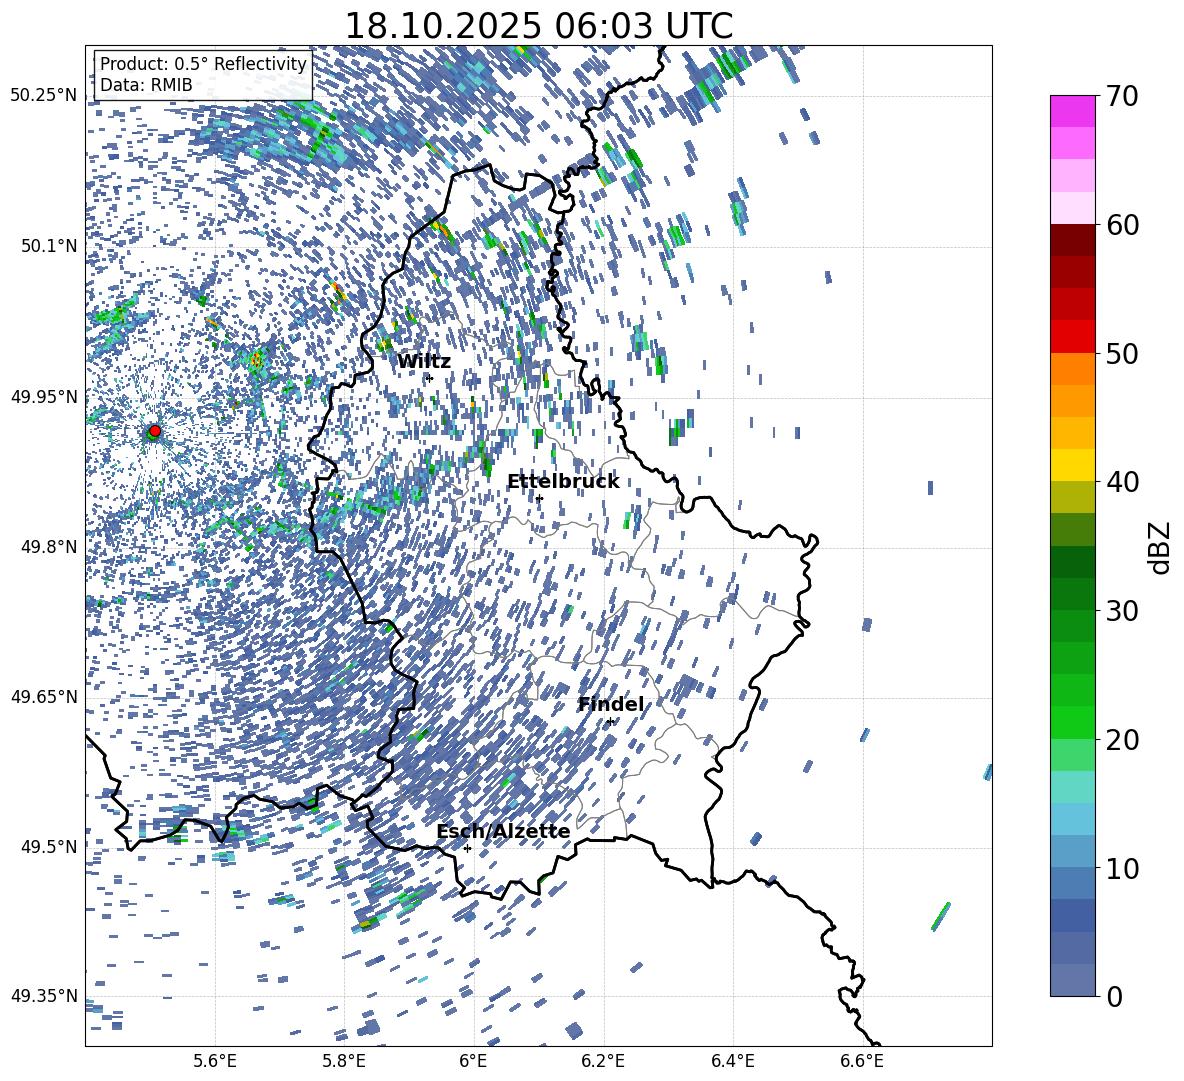
Task: Click the 6°E longitude label
Action: [473, 1061]
